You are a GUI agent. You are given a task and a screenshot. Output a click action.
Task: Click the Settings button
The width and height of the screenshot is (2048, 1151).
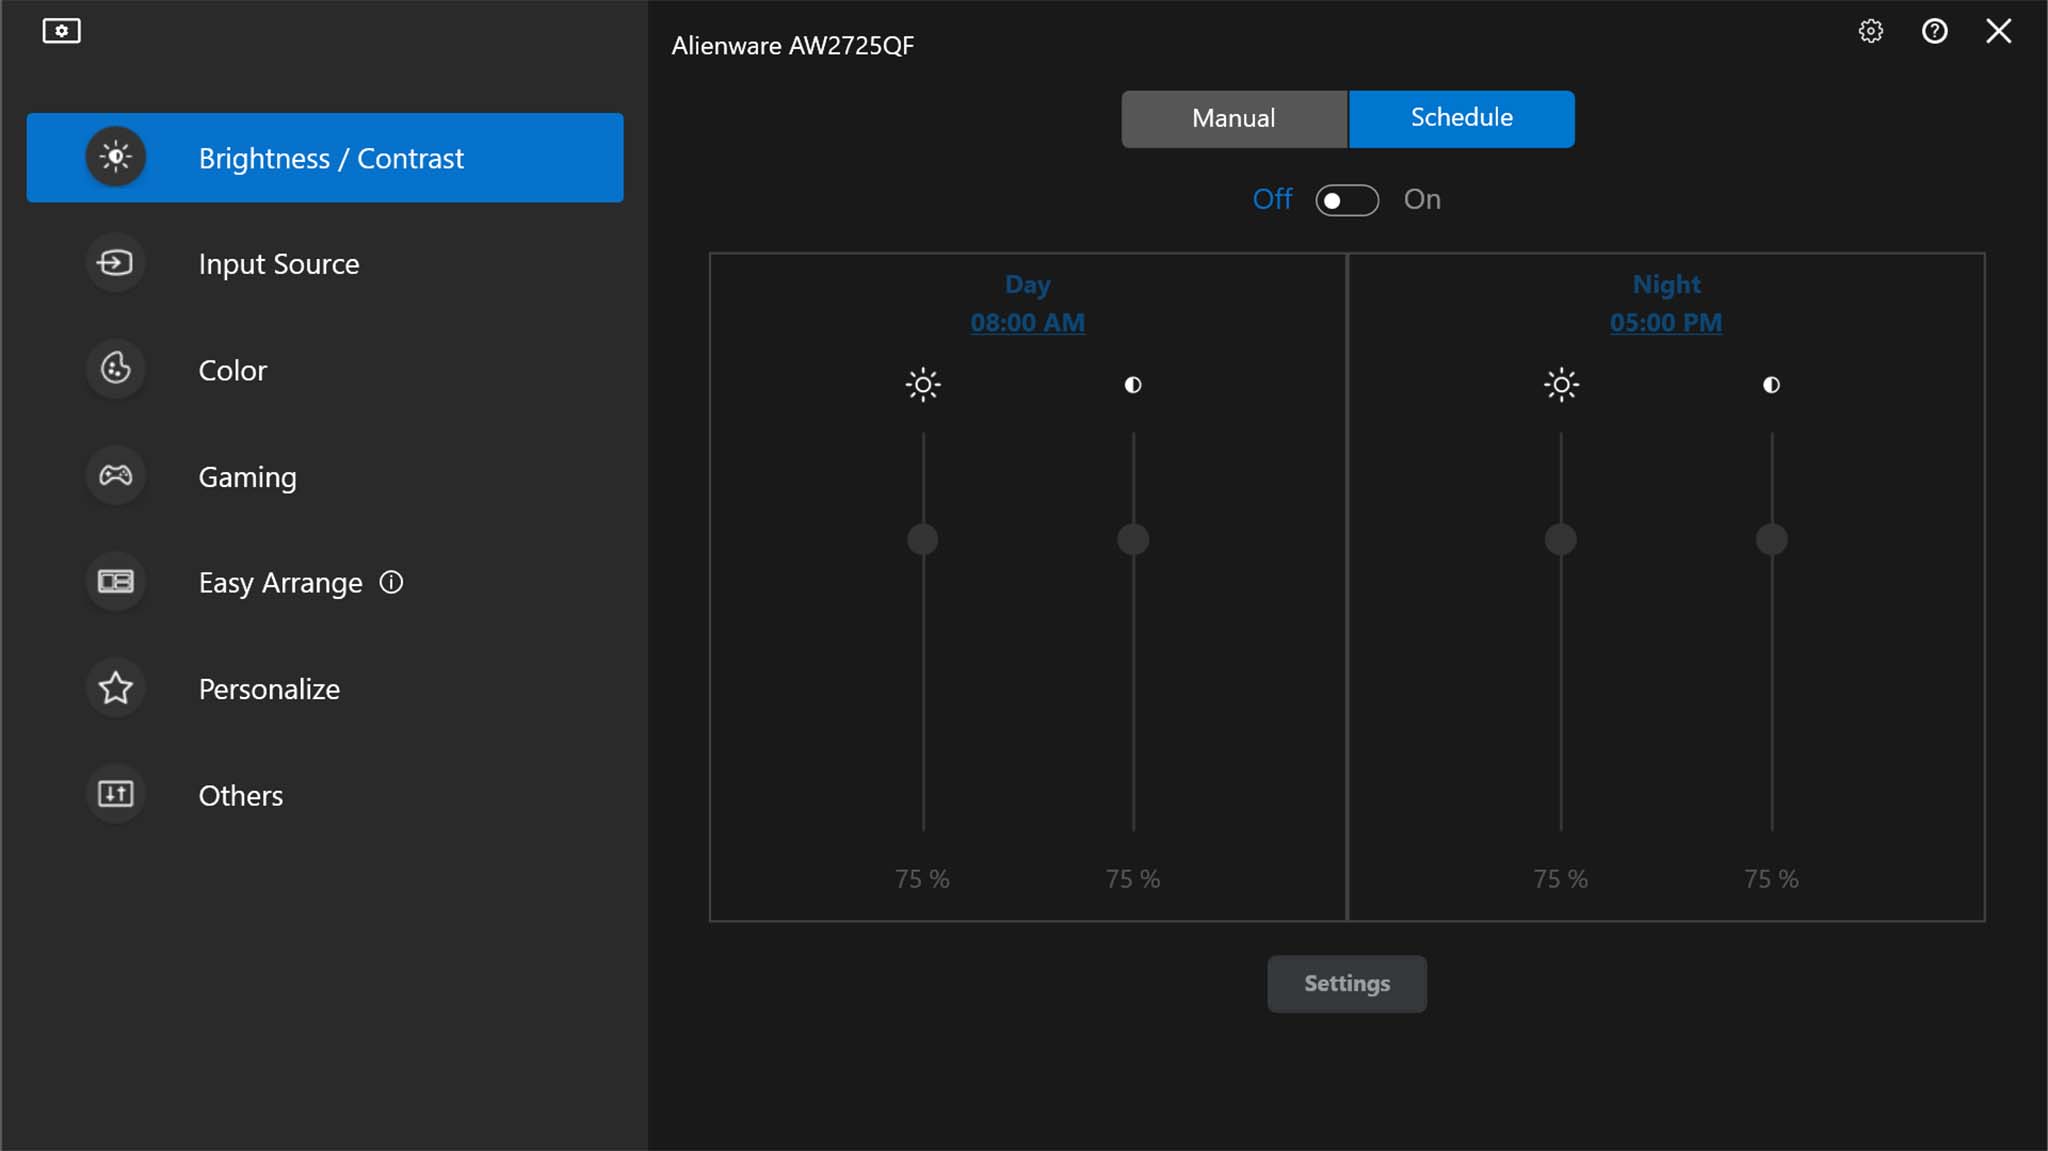pyautogui.click(x=1346, y=982)
